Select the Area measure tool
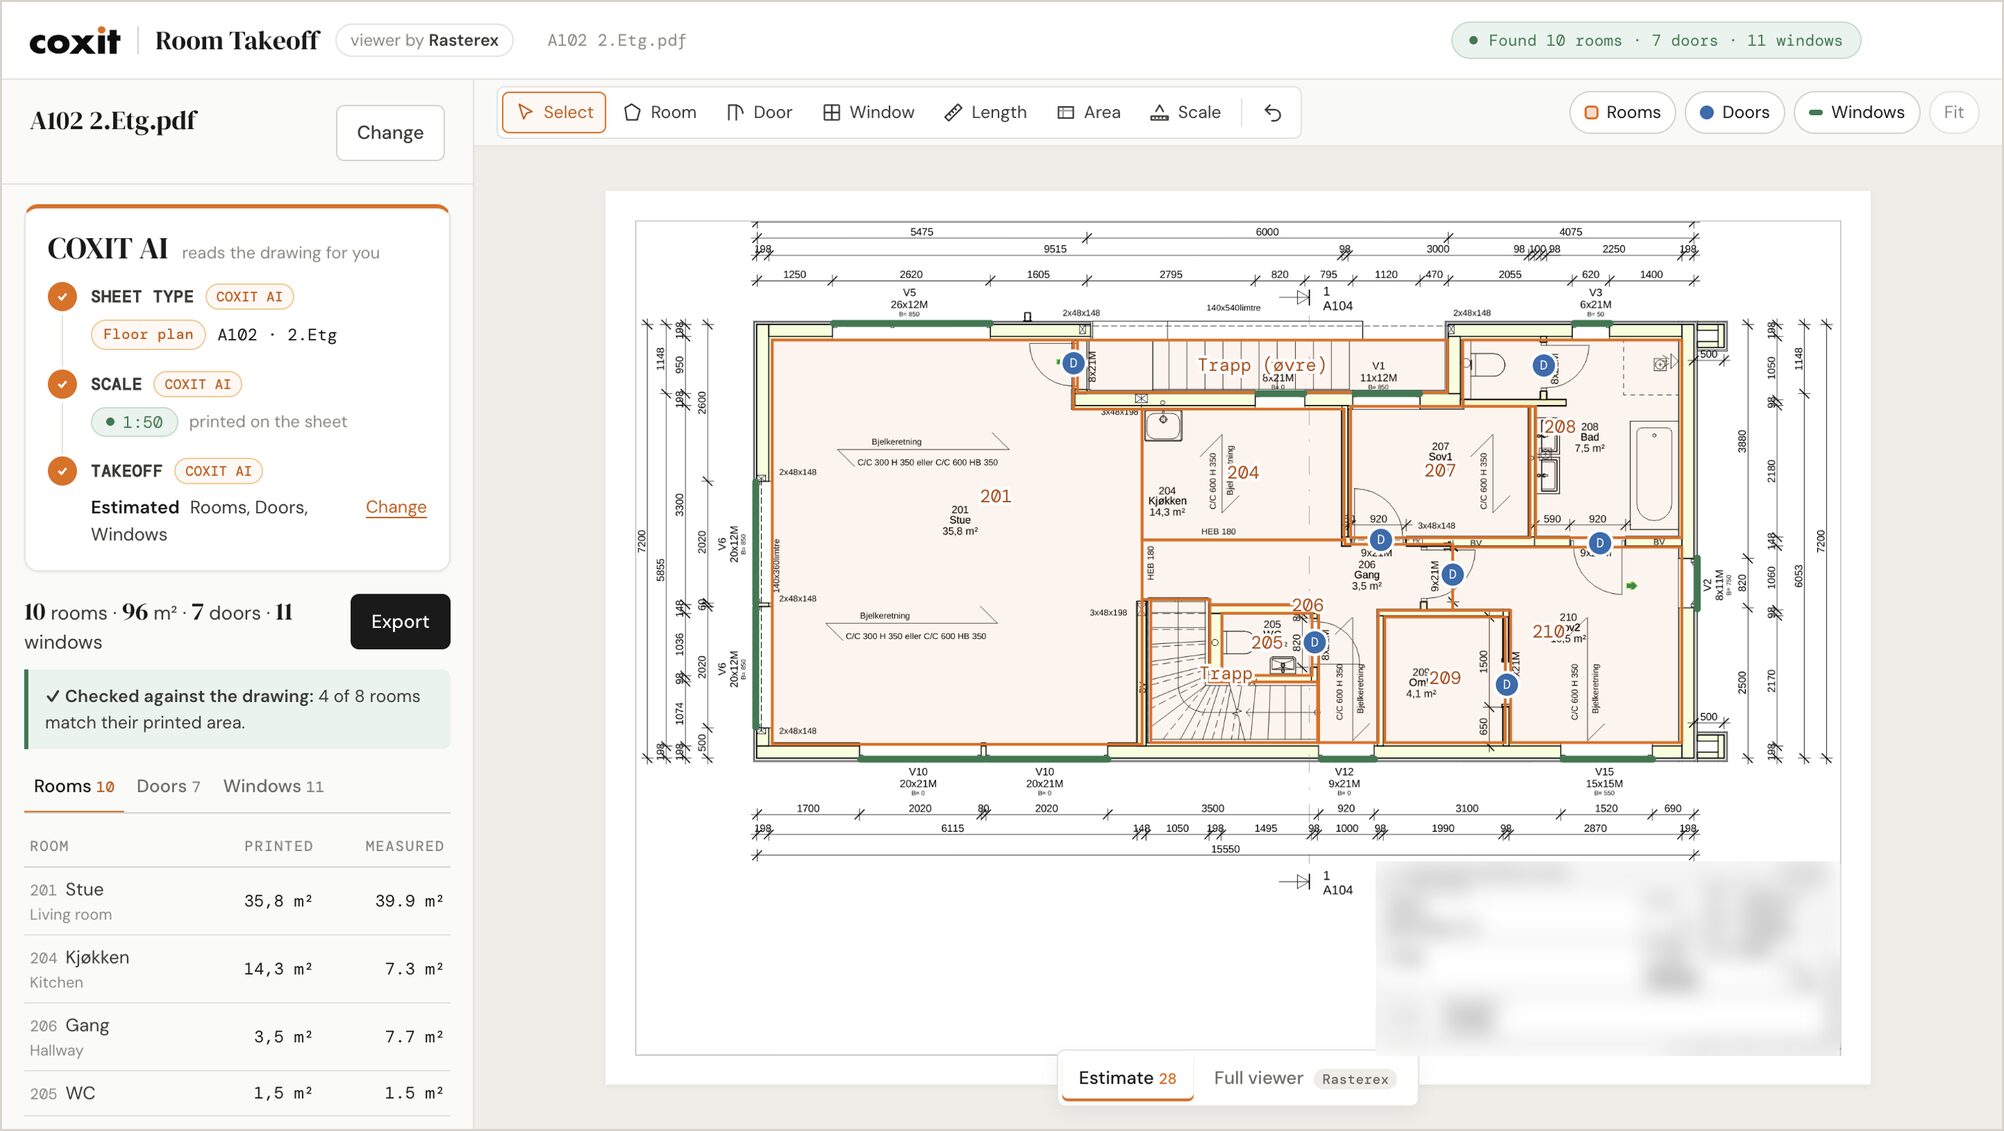This screenshot has width=2004, height=1131. 1089,112
